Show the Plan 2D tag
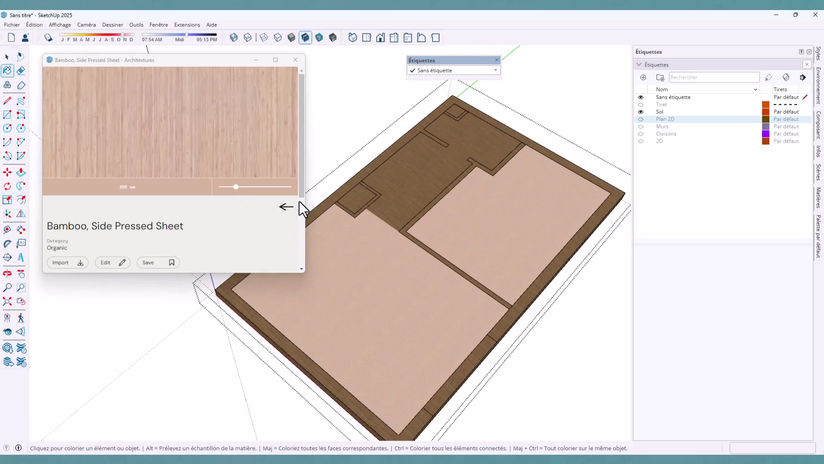 pyautogui.click(x=641, y=119)
